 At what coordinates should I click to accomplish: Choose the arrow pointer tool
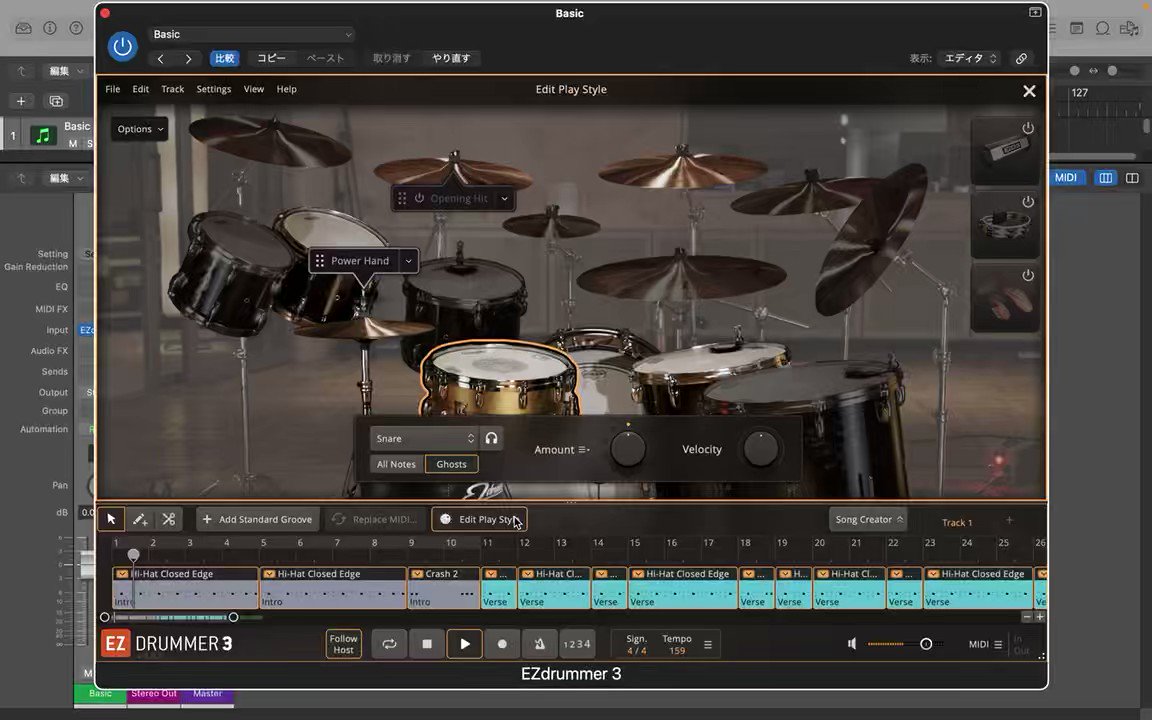111,519
